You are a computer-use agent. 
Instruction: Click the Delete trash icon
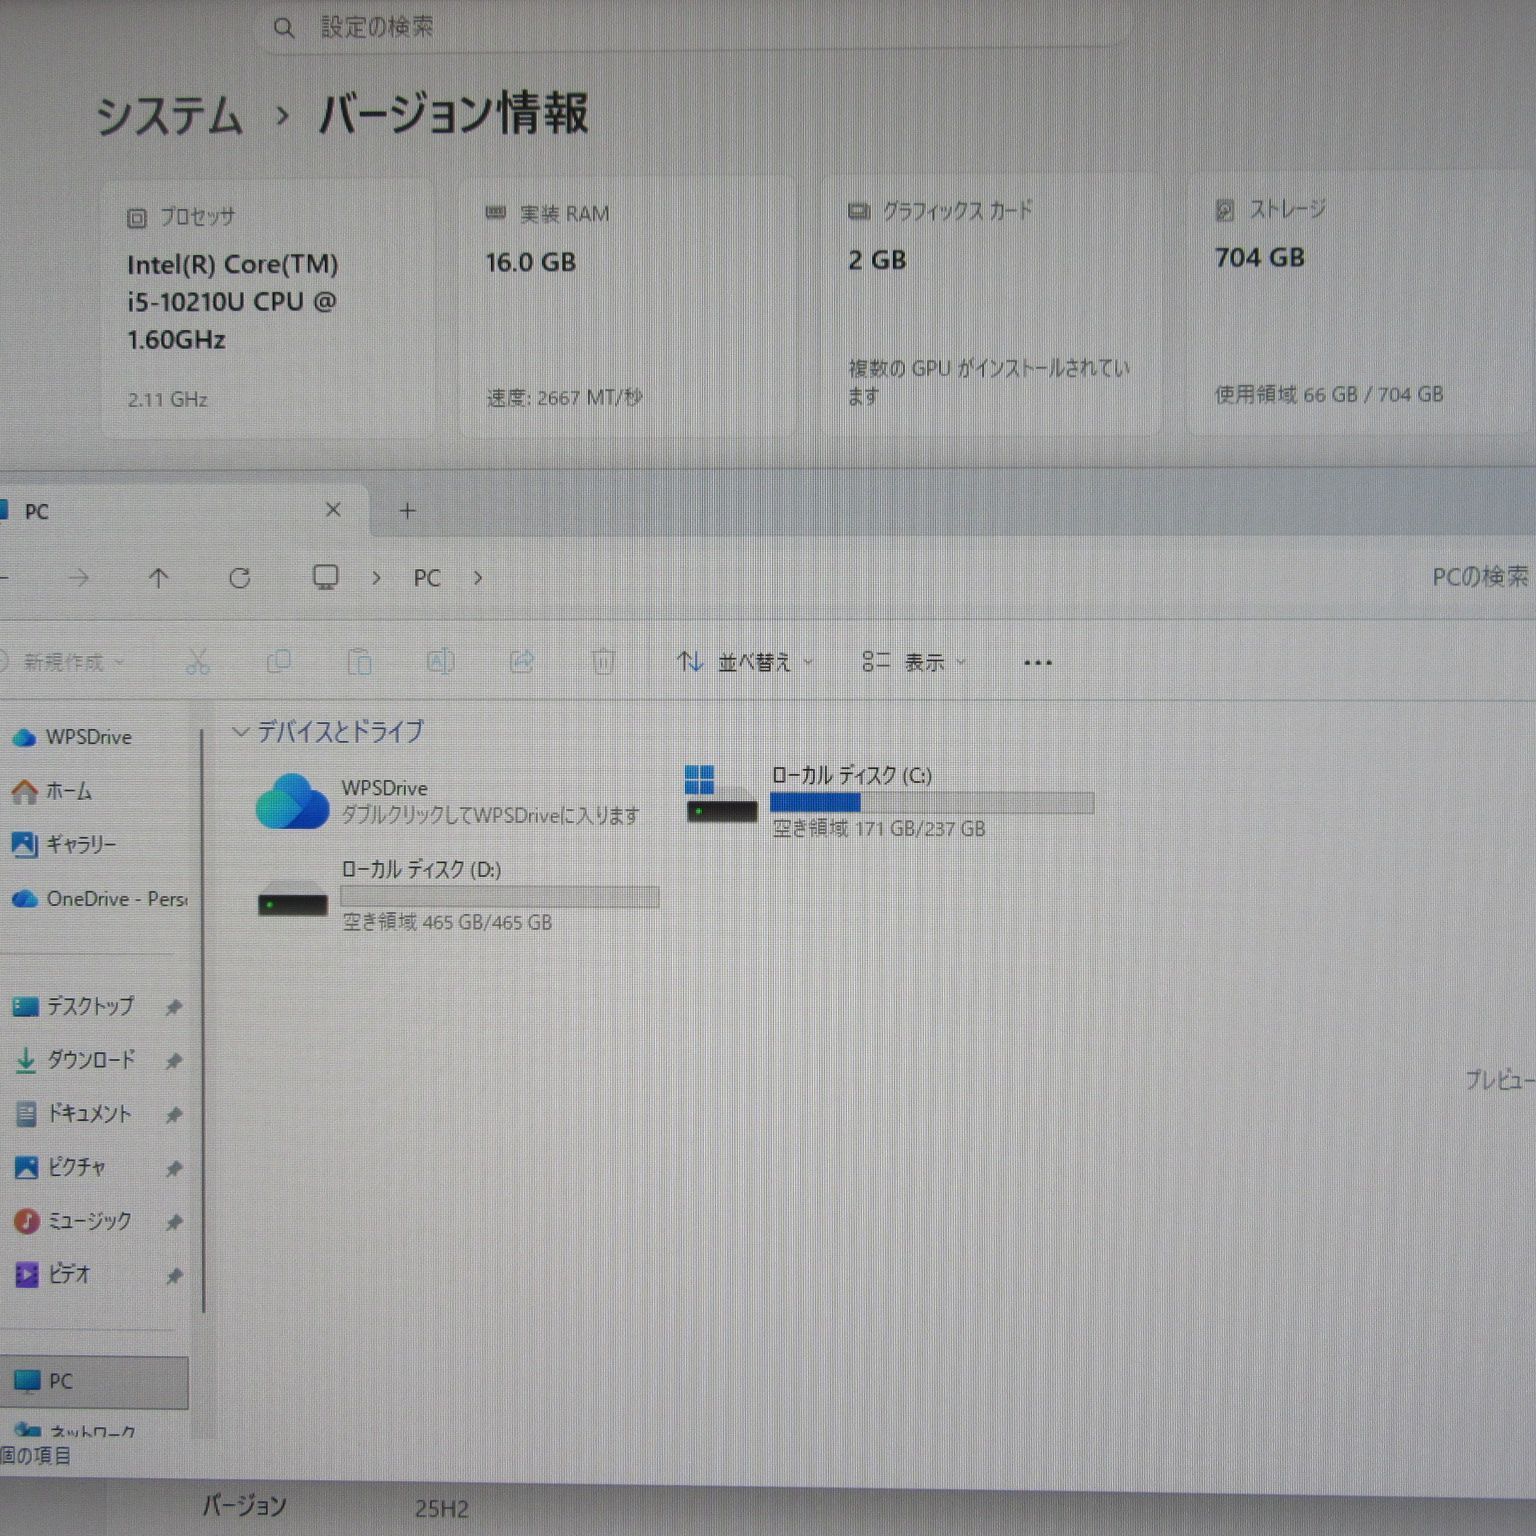coord(603,662)
